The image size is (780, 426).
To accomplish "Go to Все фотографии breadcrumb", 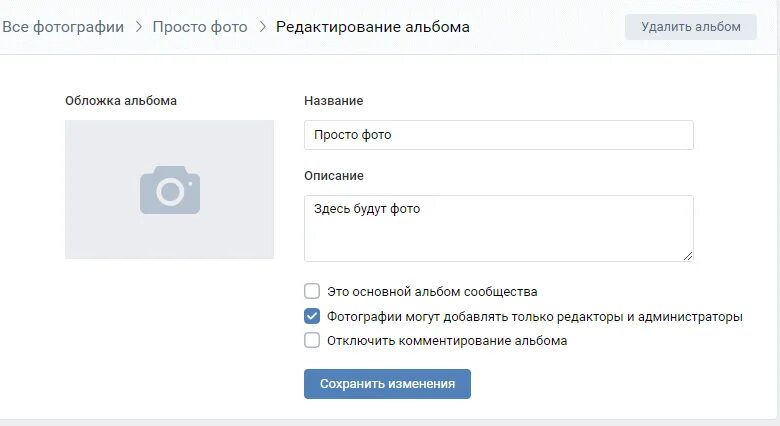I will 63,27.
